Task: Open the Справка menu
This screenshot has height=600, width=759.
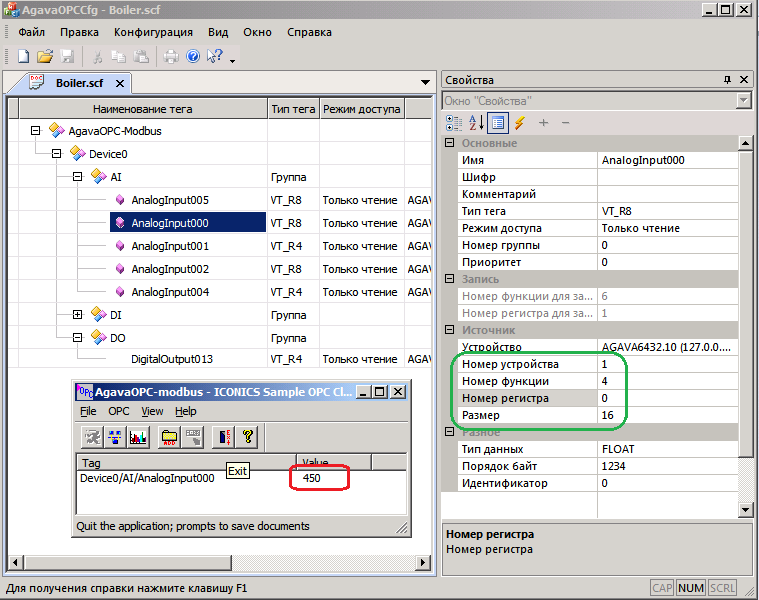Action: 309,32
